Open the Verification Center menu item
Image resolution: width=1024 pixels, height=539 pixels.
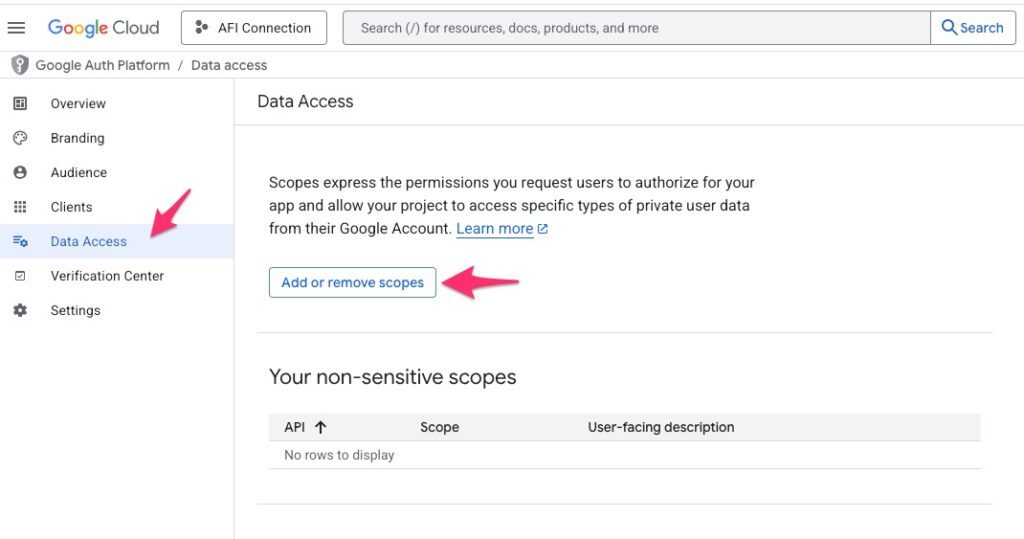pos(107,276)
